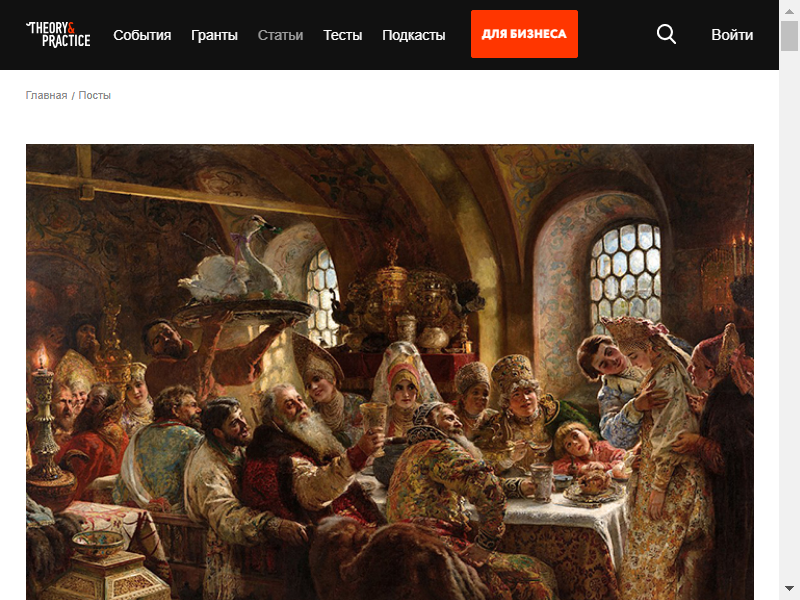The height and width of the screenshot is (600, 800).
Task: Select the Статьи navigation item
Action: point(280,35)
